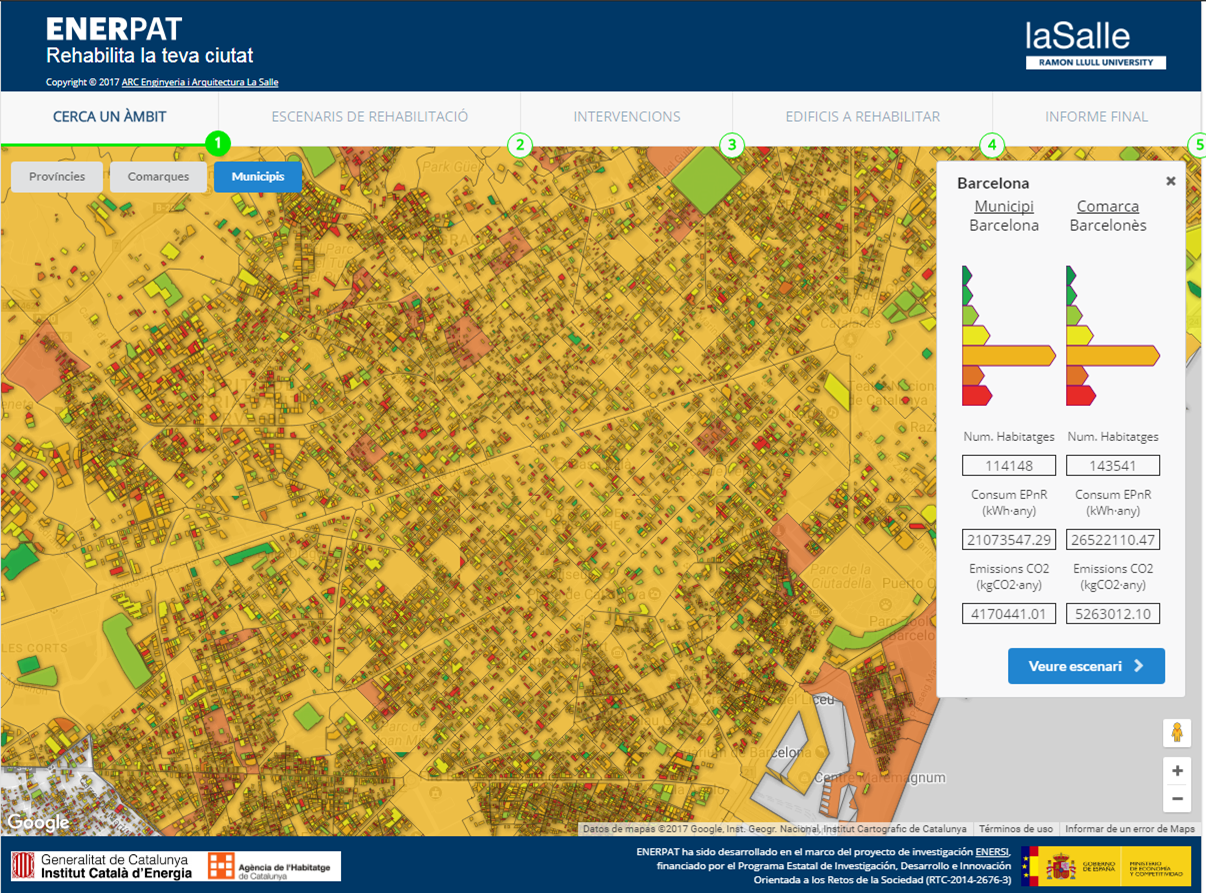The height and width of the screenshot is (893, 1206).
Task: Click the Rehabilita la teva ciutat subtitle
Action: [150, 55]
